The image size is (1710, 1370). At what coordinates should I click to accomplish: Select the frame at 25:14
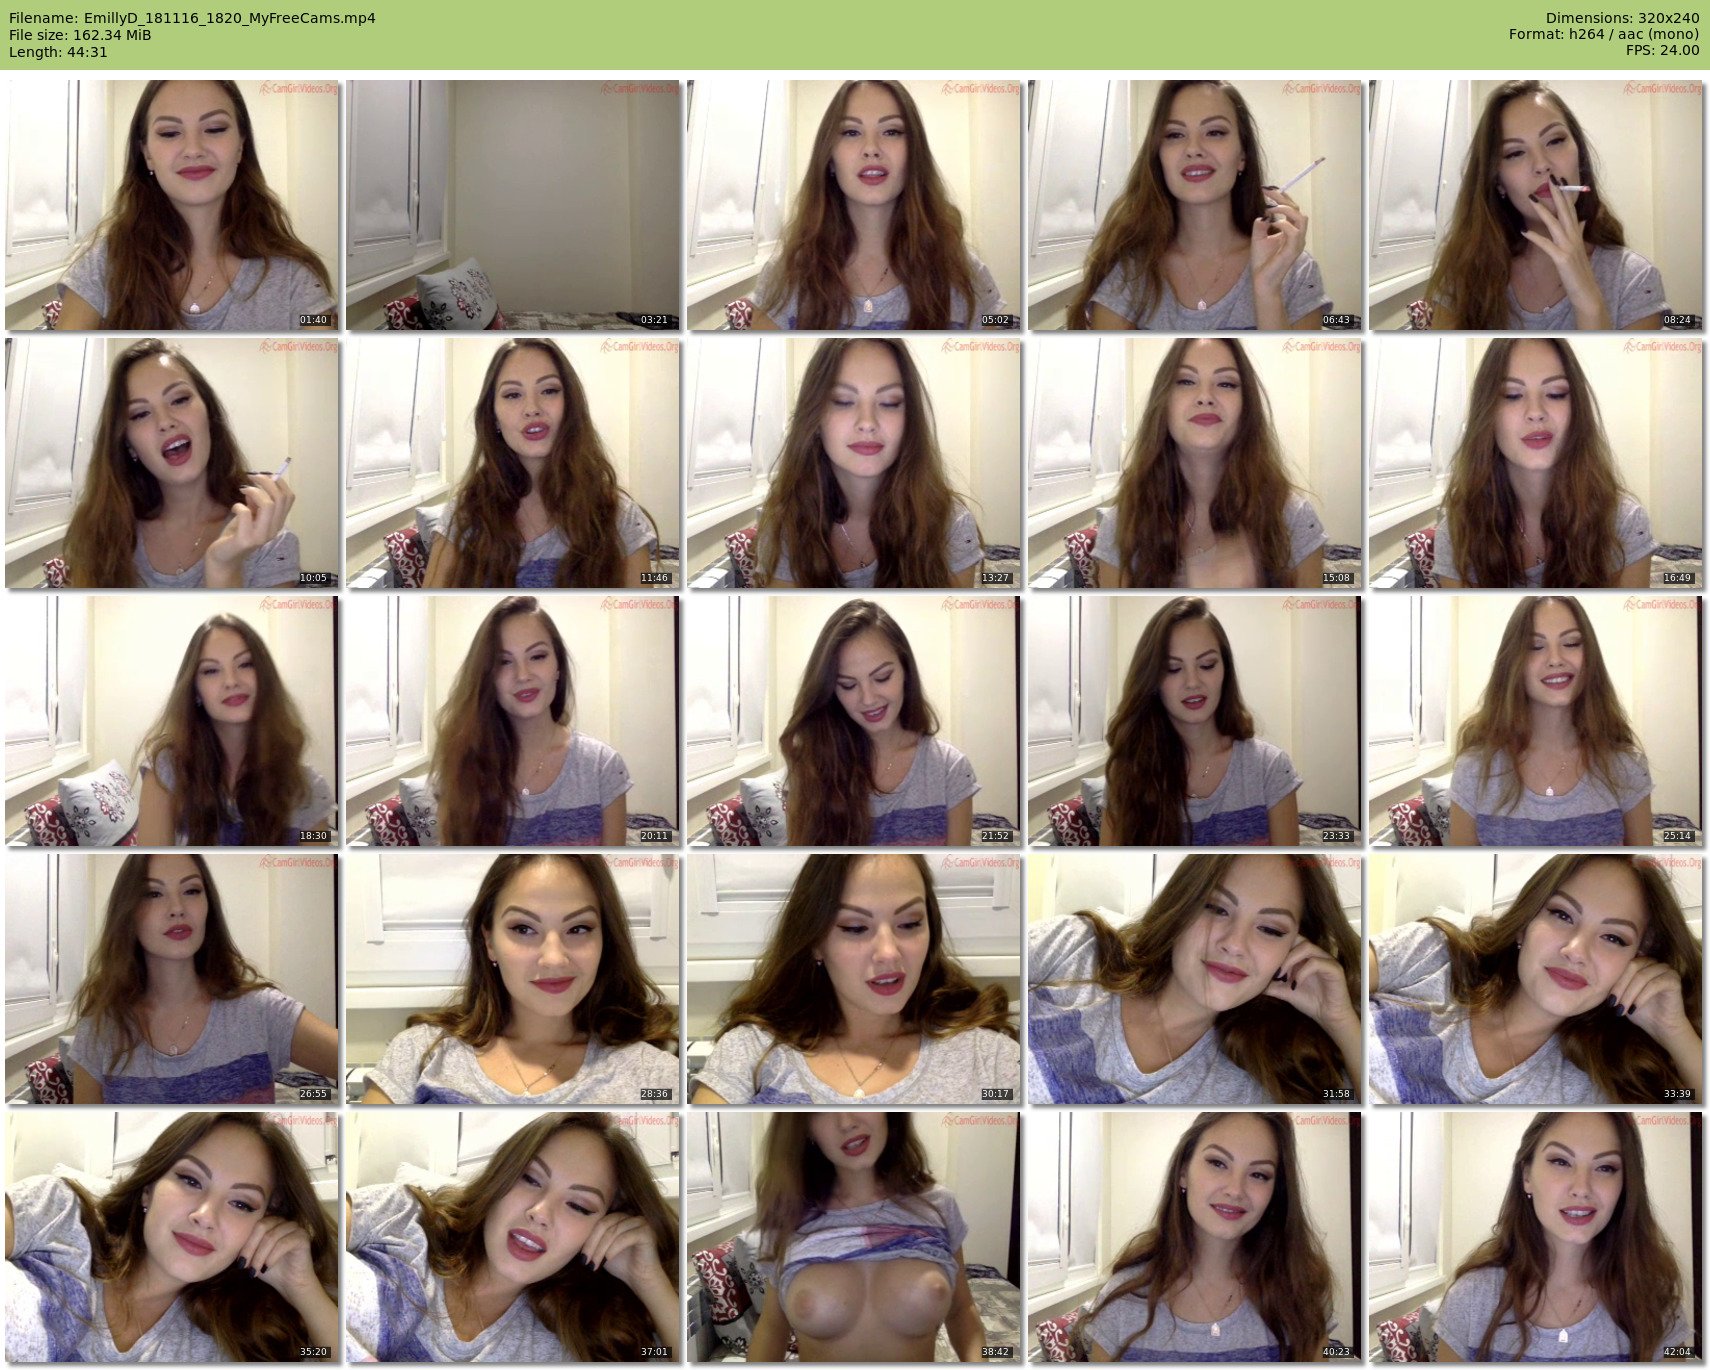point(1536,721)
